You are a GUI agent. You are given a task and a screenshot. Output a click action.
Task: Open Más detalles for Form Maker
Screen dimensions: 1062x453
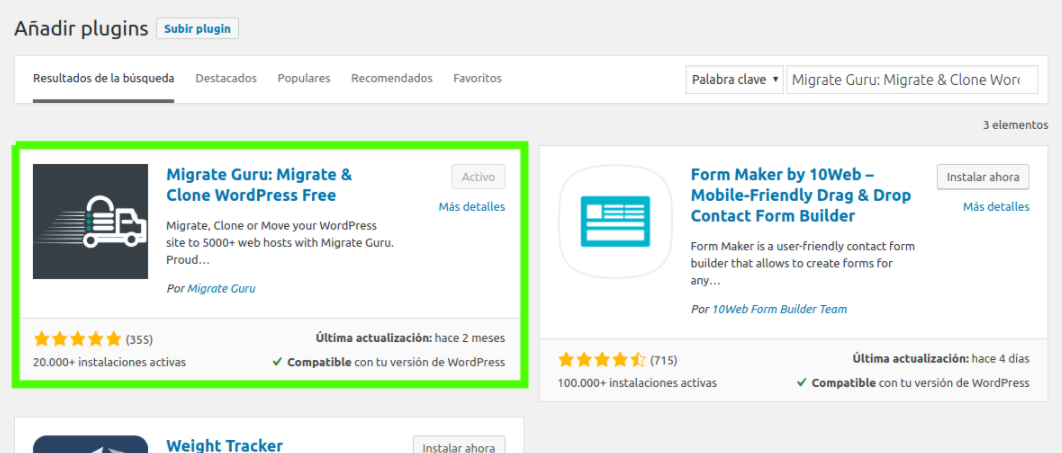996,207
